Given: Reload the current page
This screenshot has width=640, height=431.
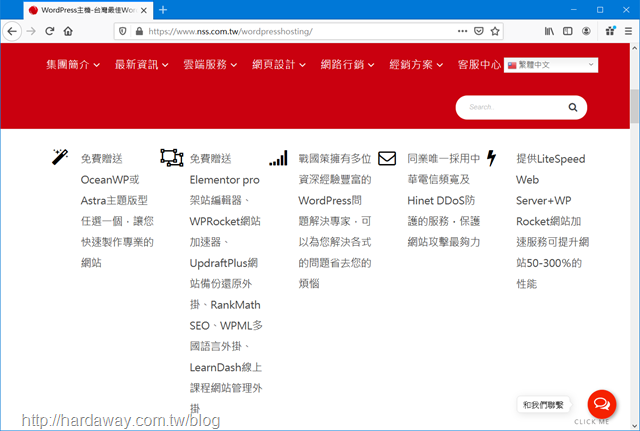Looking at the screenshot, I should click(x=50, y=31).
